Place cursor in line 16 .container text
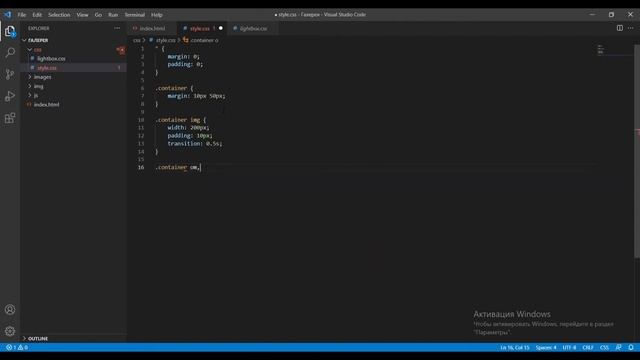Viewport: 640px width, 360px height. tap(171, 167)
